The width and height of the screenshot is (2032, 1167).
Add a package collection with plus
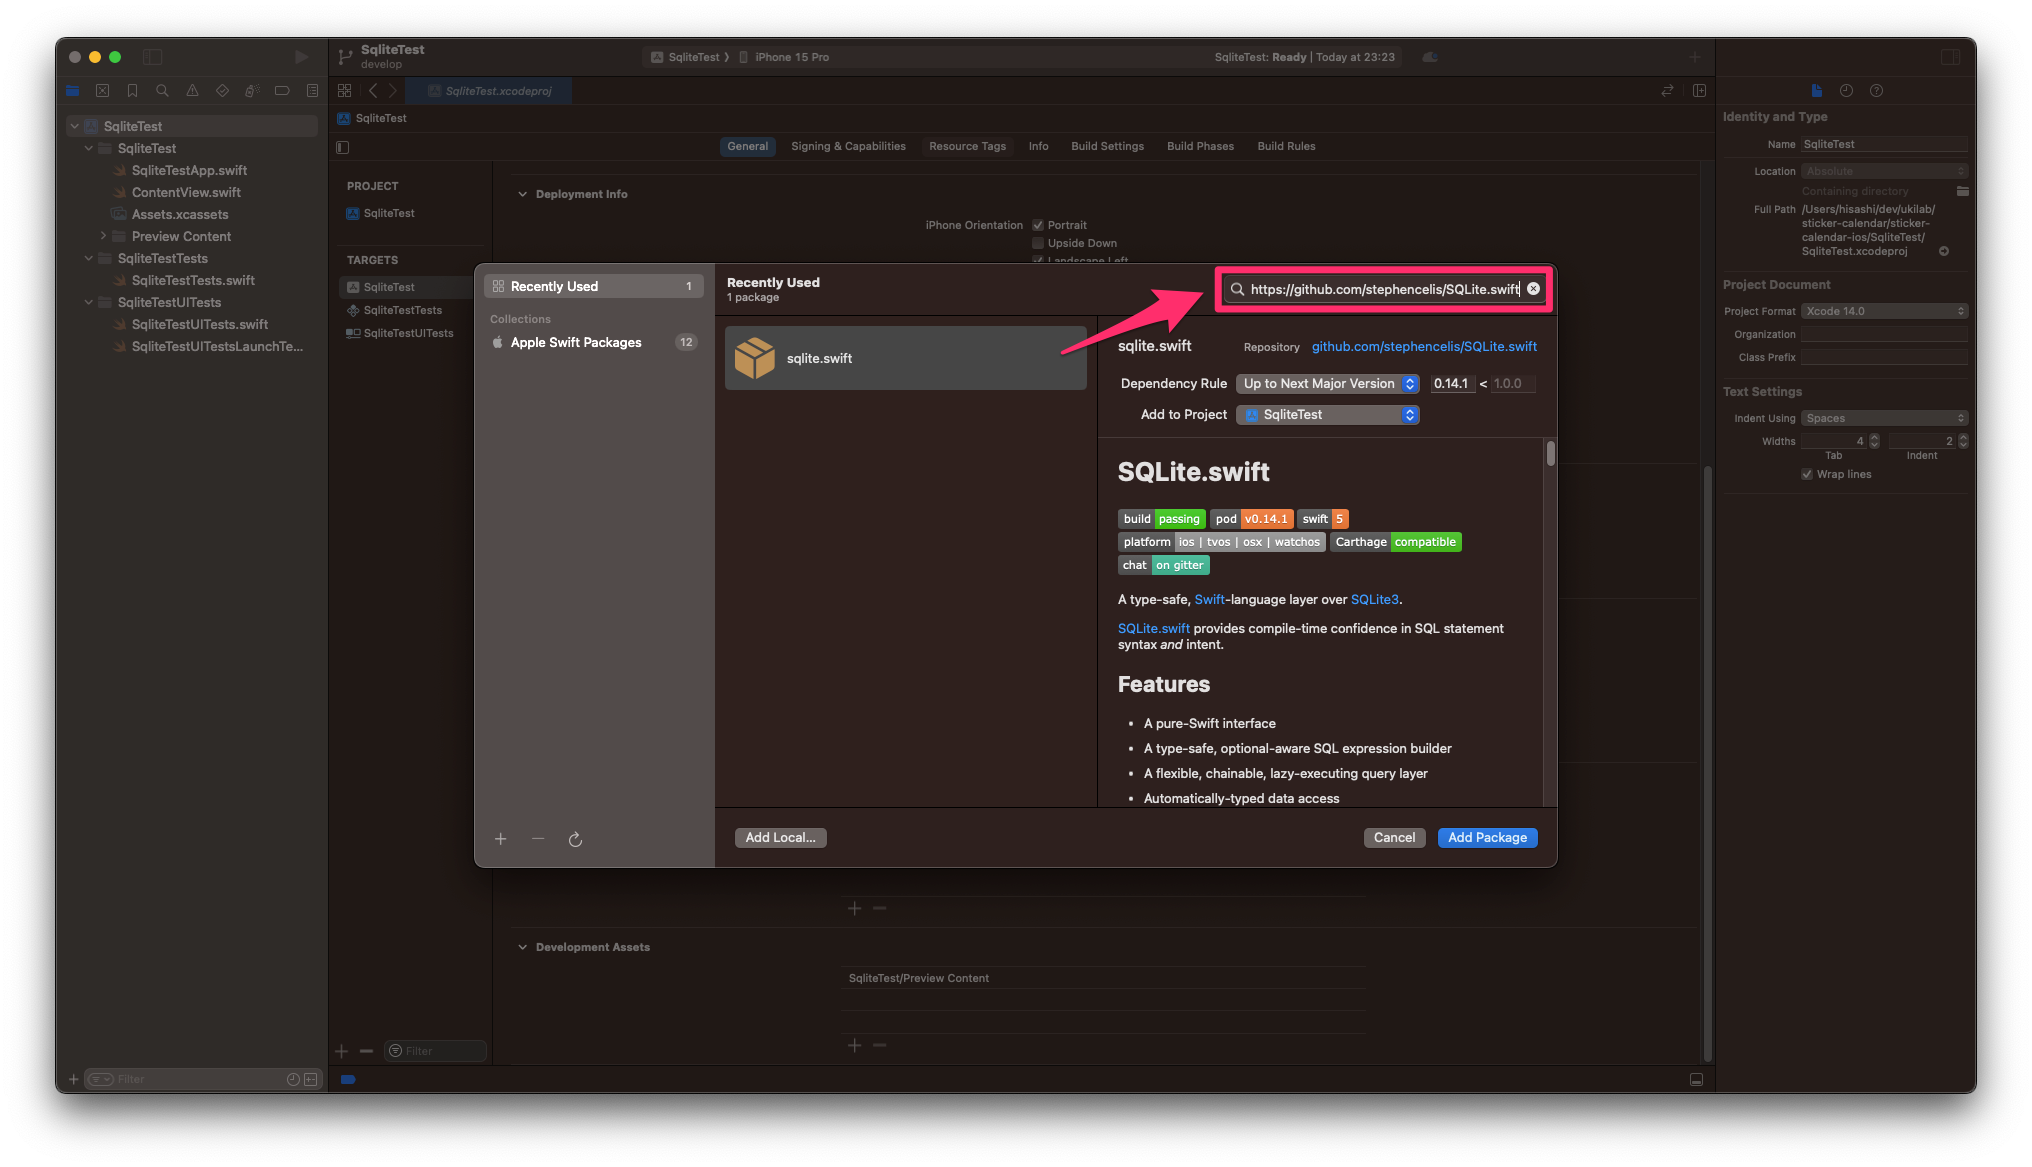[x=501, y=839]
